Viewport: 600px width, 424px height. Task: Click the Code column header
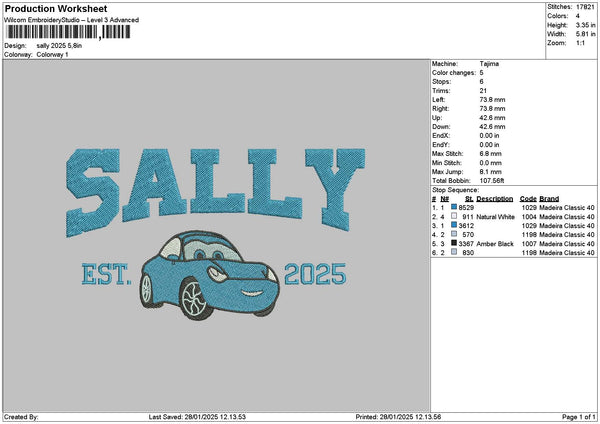528,198
